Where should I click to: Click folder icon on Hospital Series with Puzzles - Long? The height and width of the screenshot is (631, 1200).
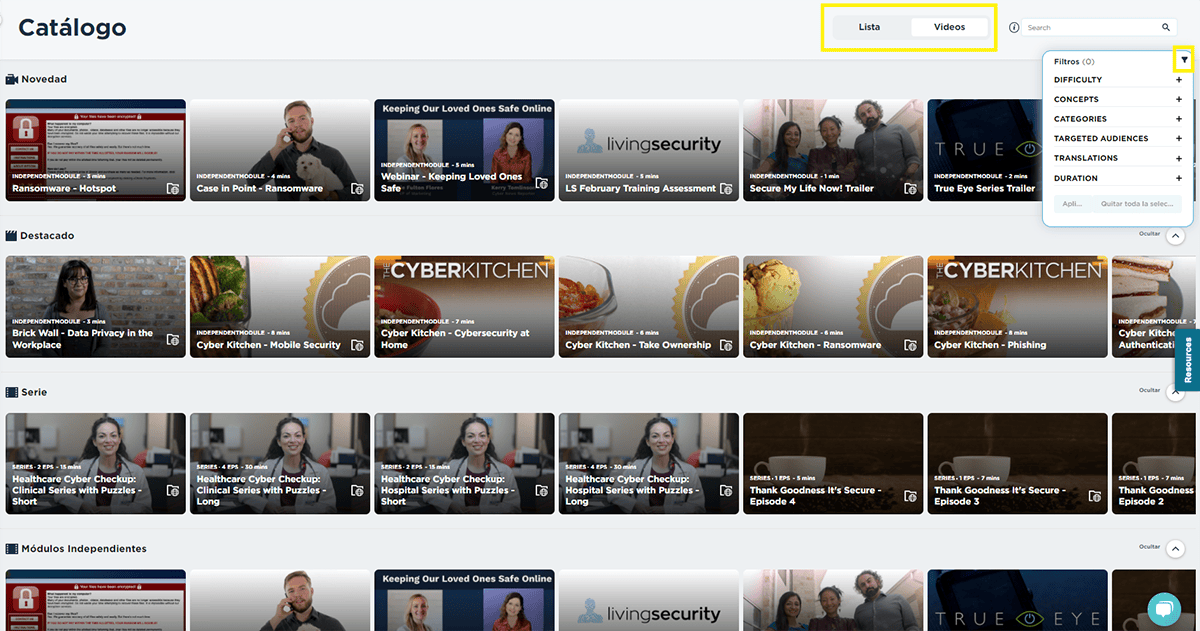pyautogui.click(x=726, y=491)
